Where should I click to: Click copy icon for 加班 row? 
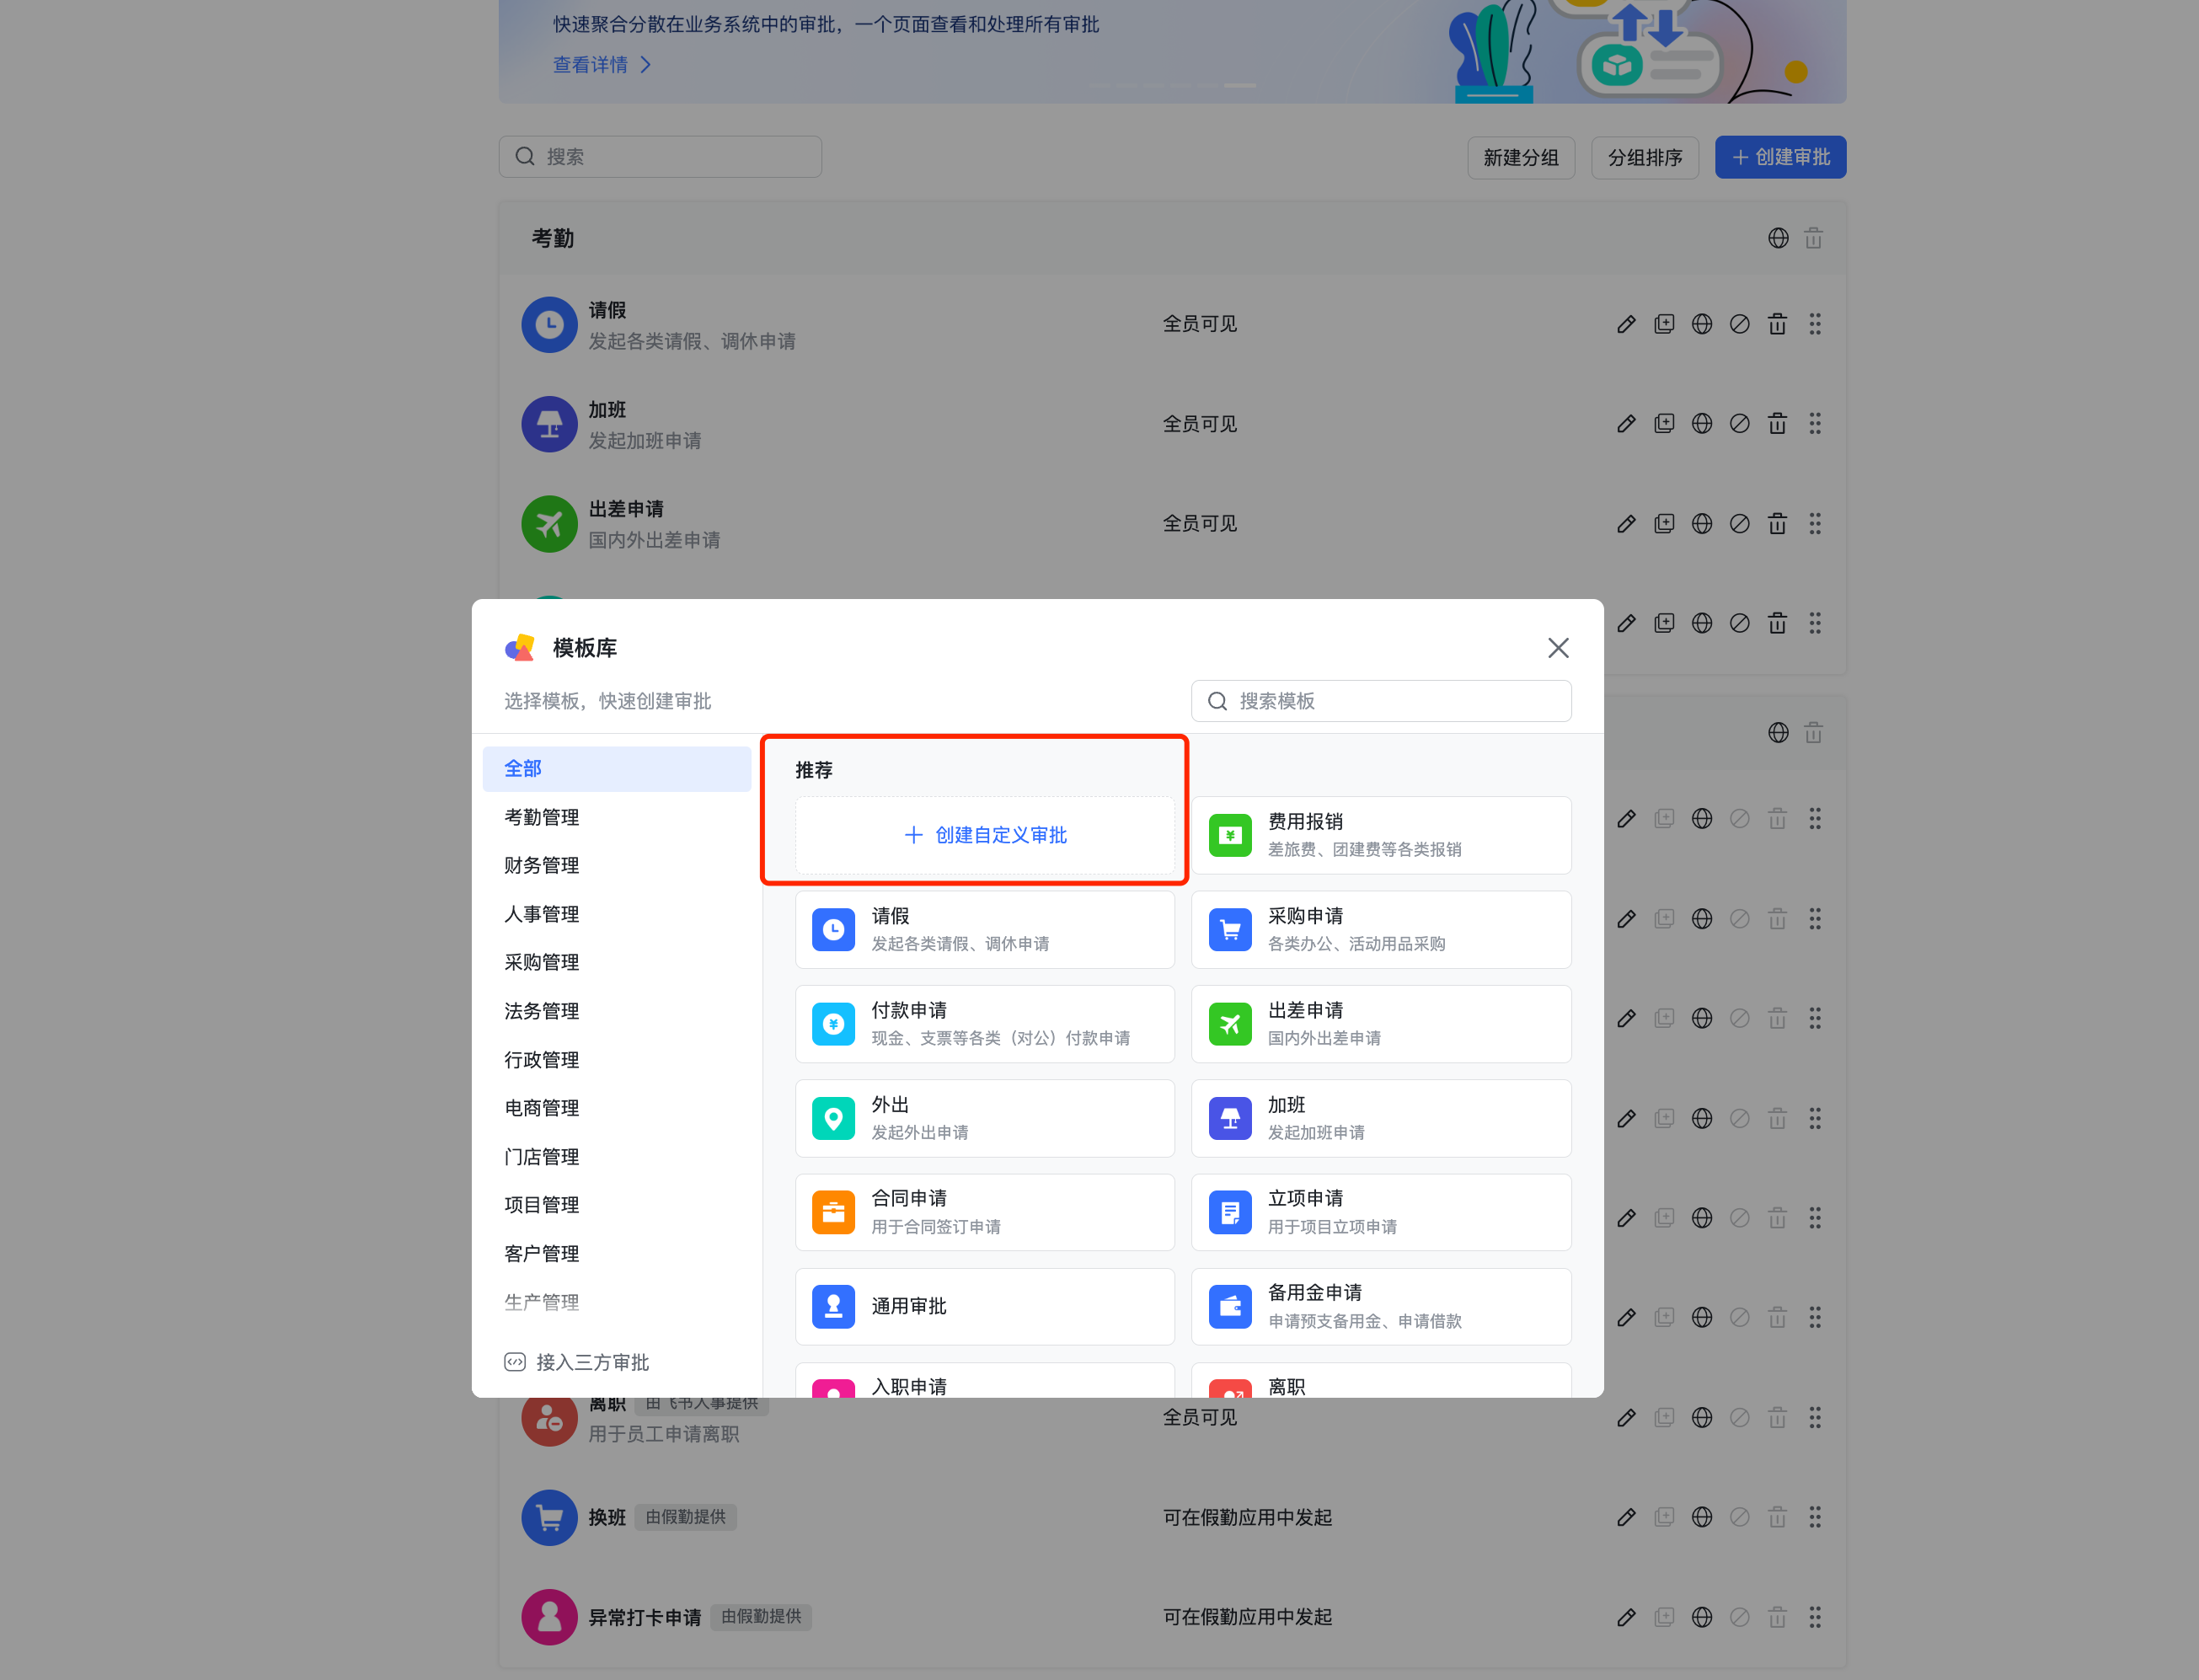[x=1663, y=424]
